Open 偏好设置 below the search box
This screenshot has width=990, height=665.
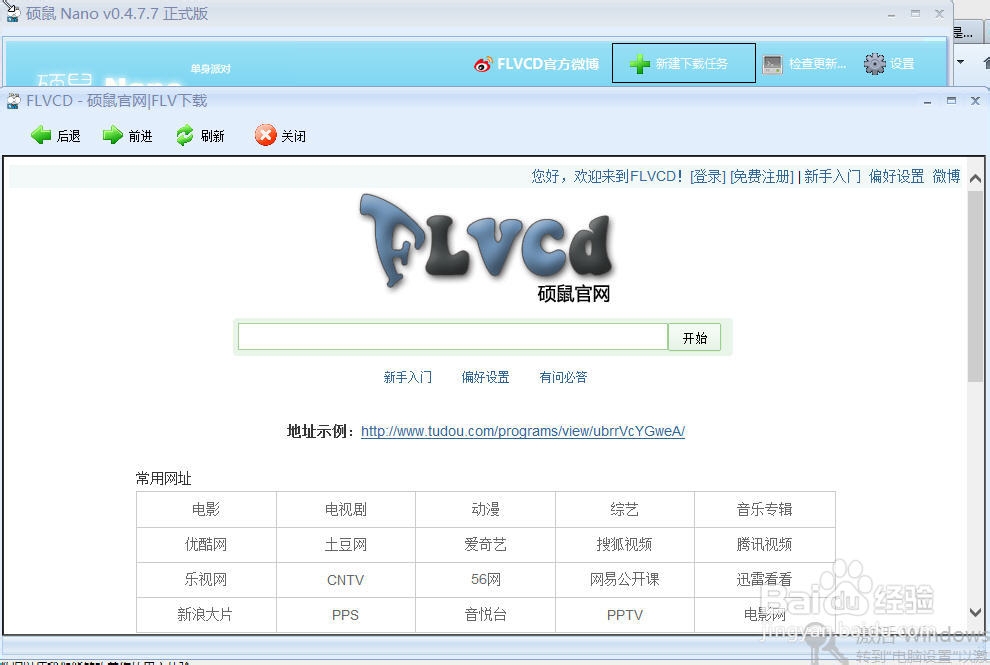[485, 377]
